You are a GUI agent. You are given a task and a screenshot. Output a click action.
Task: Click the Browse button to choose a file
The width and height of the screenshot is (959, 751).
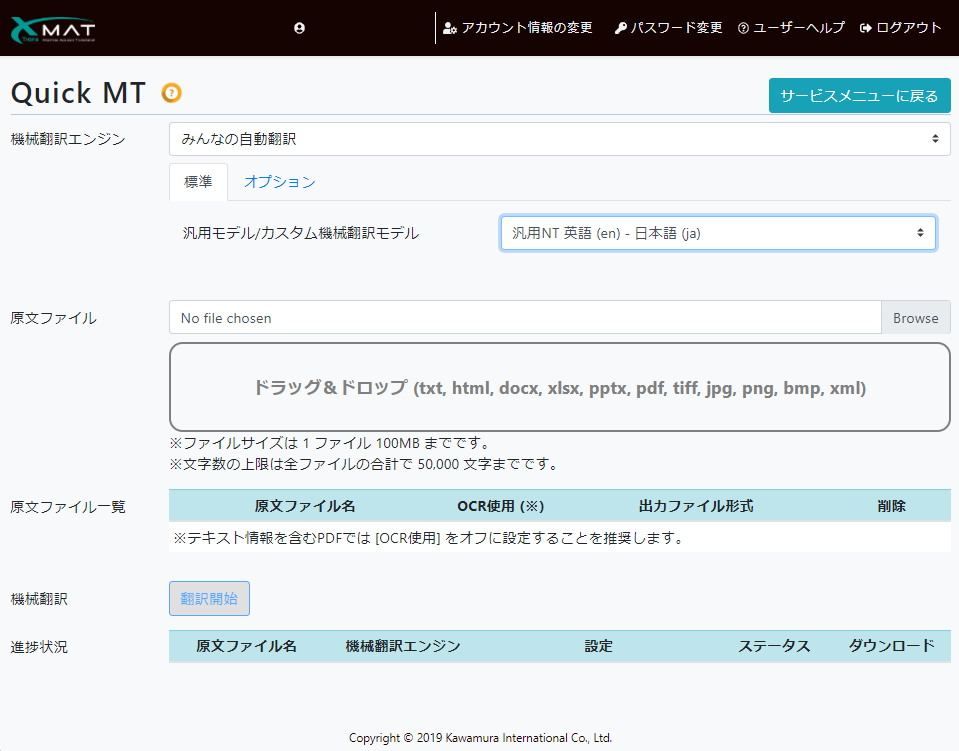click(x=915, y=317)
